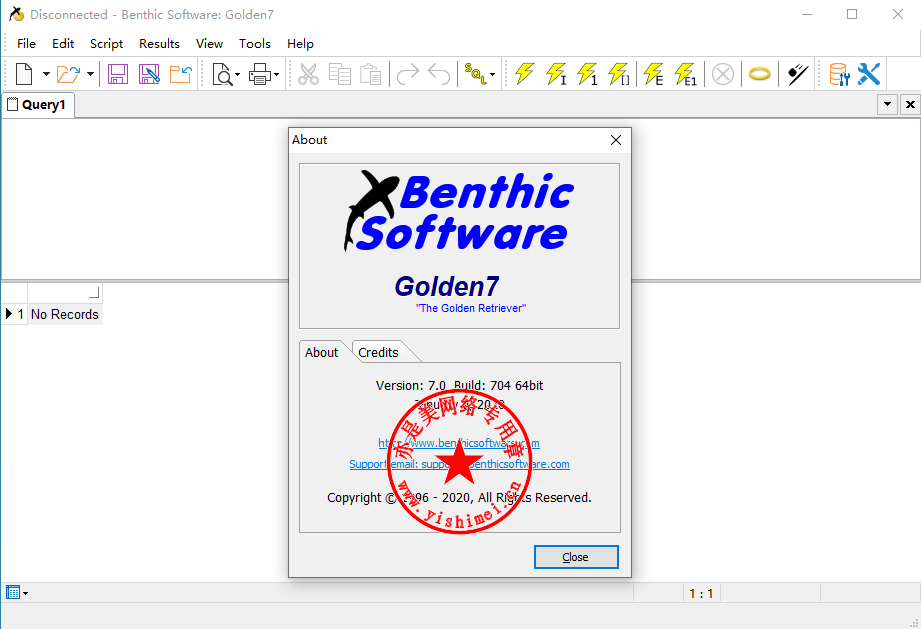Click the Copy toolbar icon

[x=340, y=74]
